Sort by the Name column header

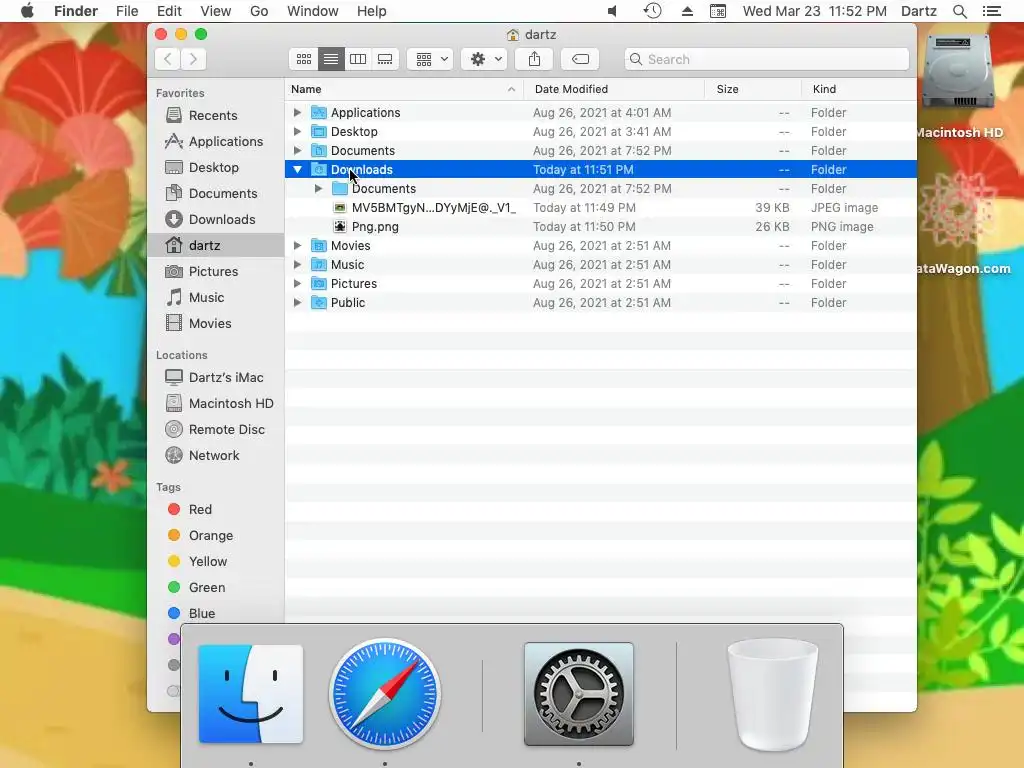coord(404,89)
